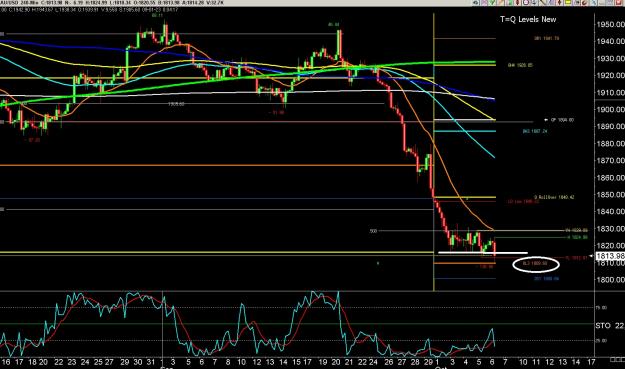Click the 1900.00 price axis label
Screen dimensions: 625x369
coord(610,110)
